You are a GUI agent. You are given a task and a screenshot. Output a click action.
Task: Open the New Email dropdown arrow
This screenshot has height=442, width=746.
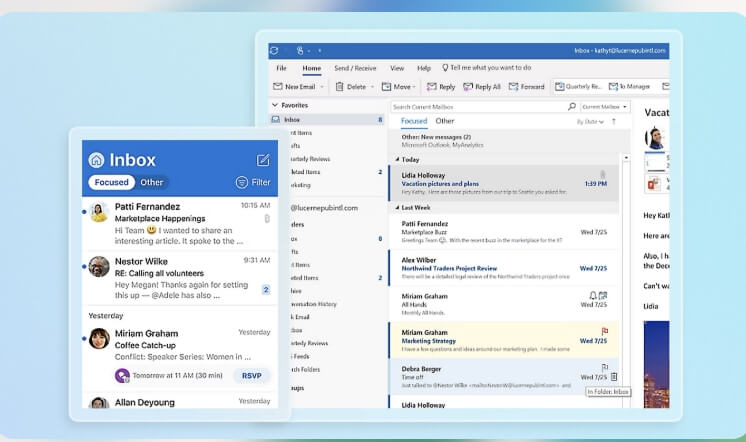[322, 87]
